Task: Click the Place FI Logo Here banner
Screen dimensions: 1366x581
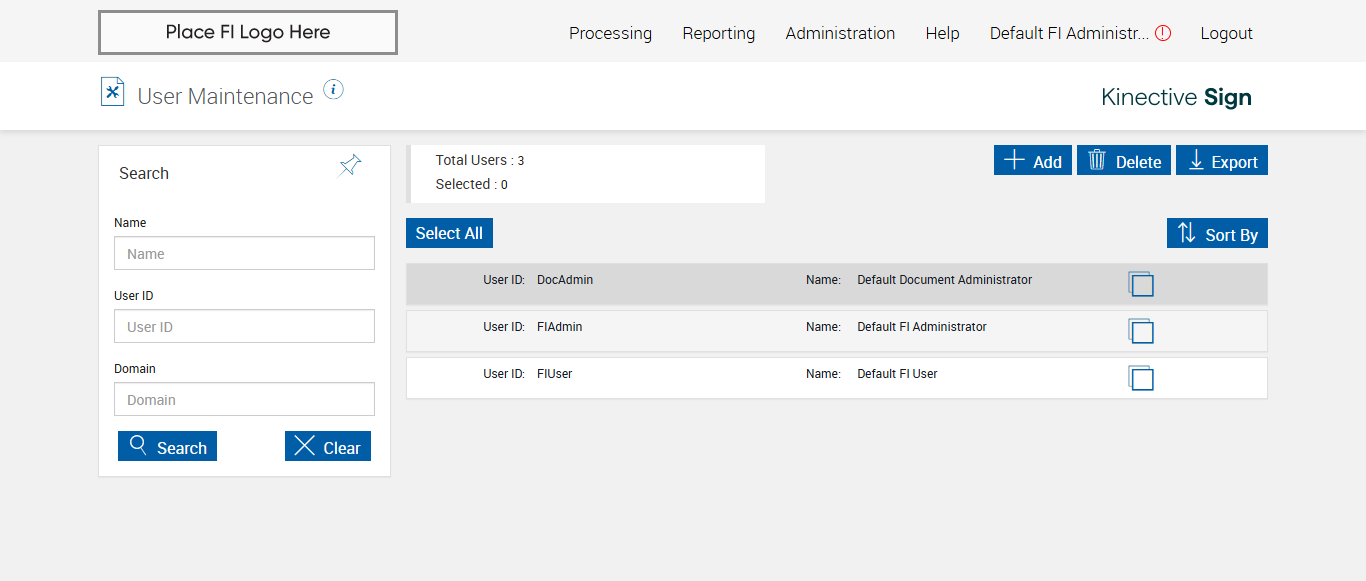Action: 248,32
